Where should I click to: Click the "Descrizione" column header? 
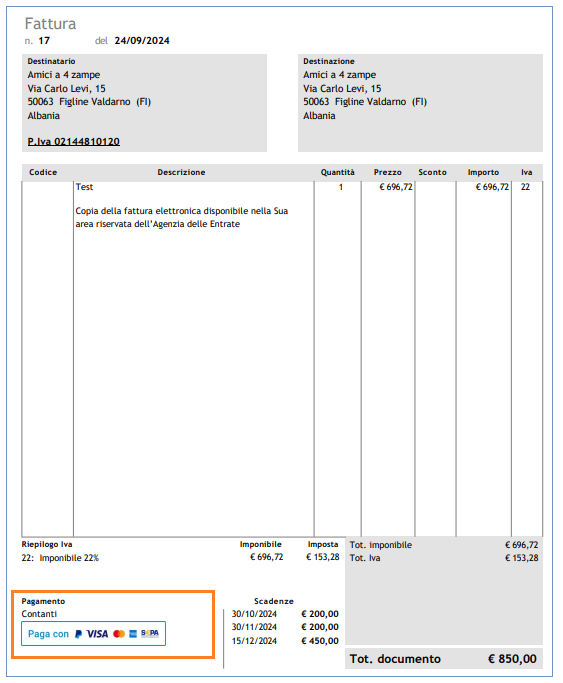[181, 172]
